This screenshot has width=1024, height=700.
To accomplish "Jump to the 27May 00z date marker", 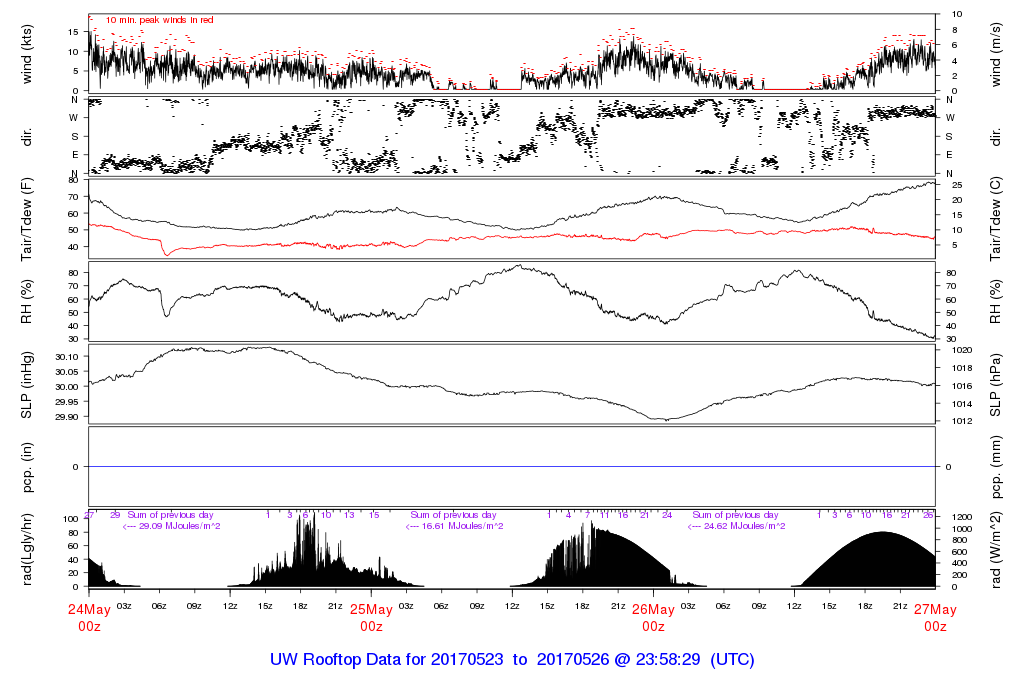I will [935, 617].
